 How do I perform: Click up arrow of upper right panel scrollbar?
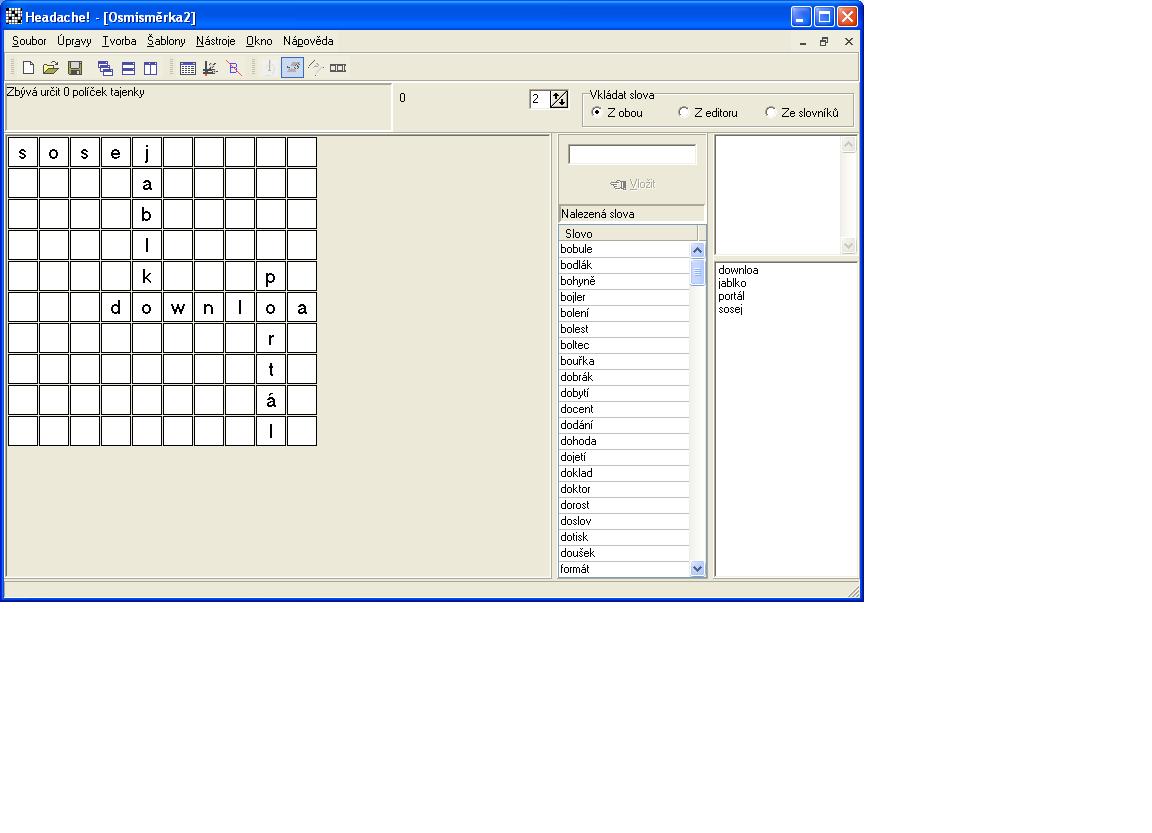click(849, 145)
